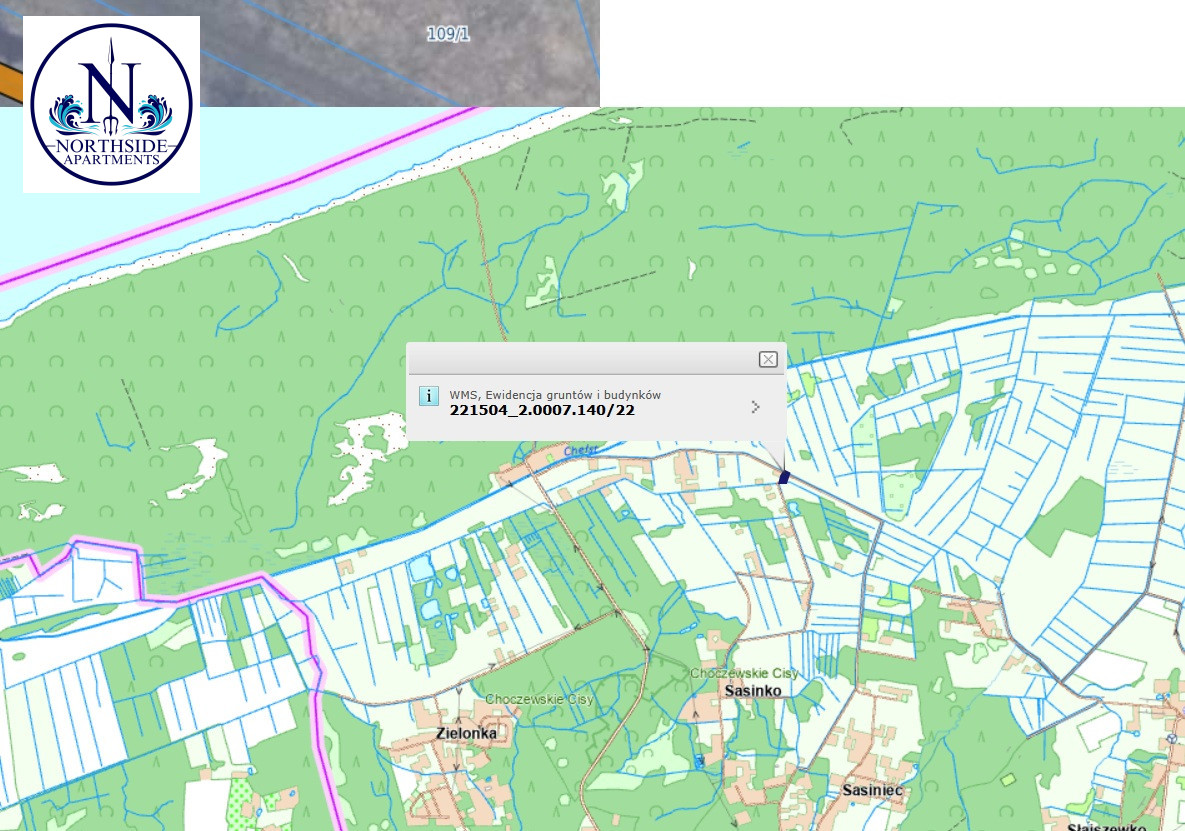Click the Northside Apartments logo
1185x831 pixels.
[111, 104]
